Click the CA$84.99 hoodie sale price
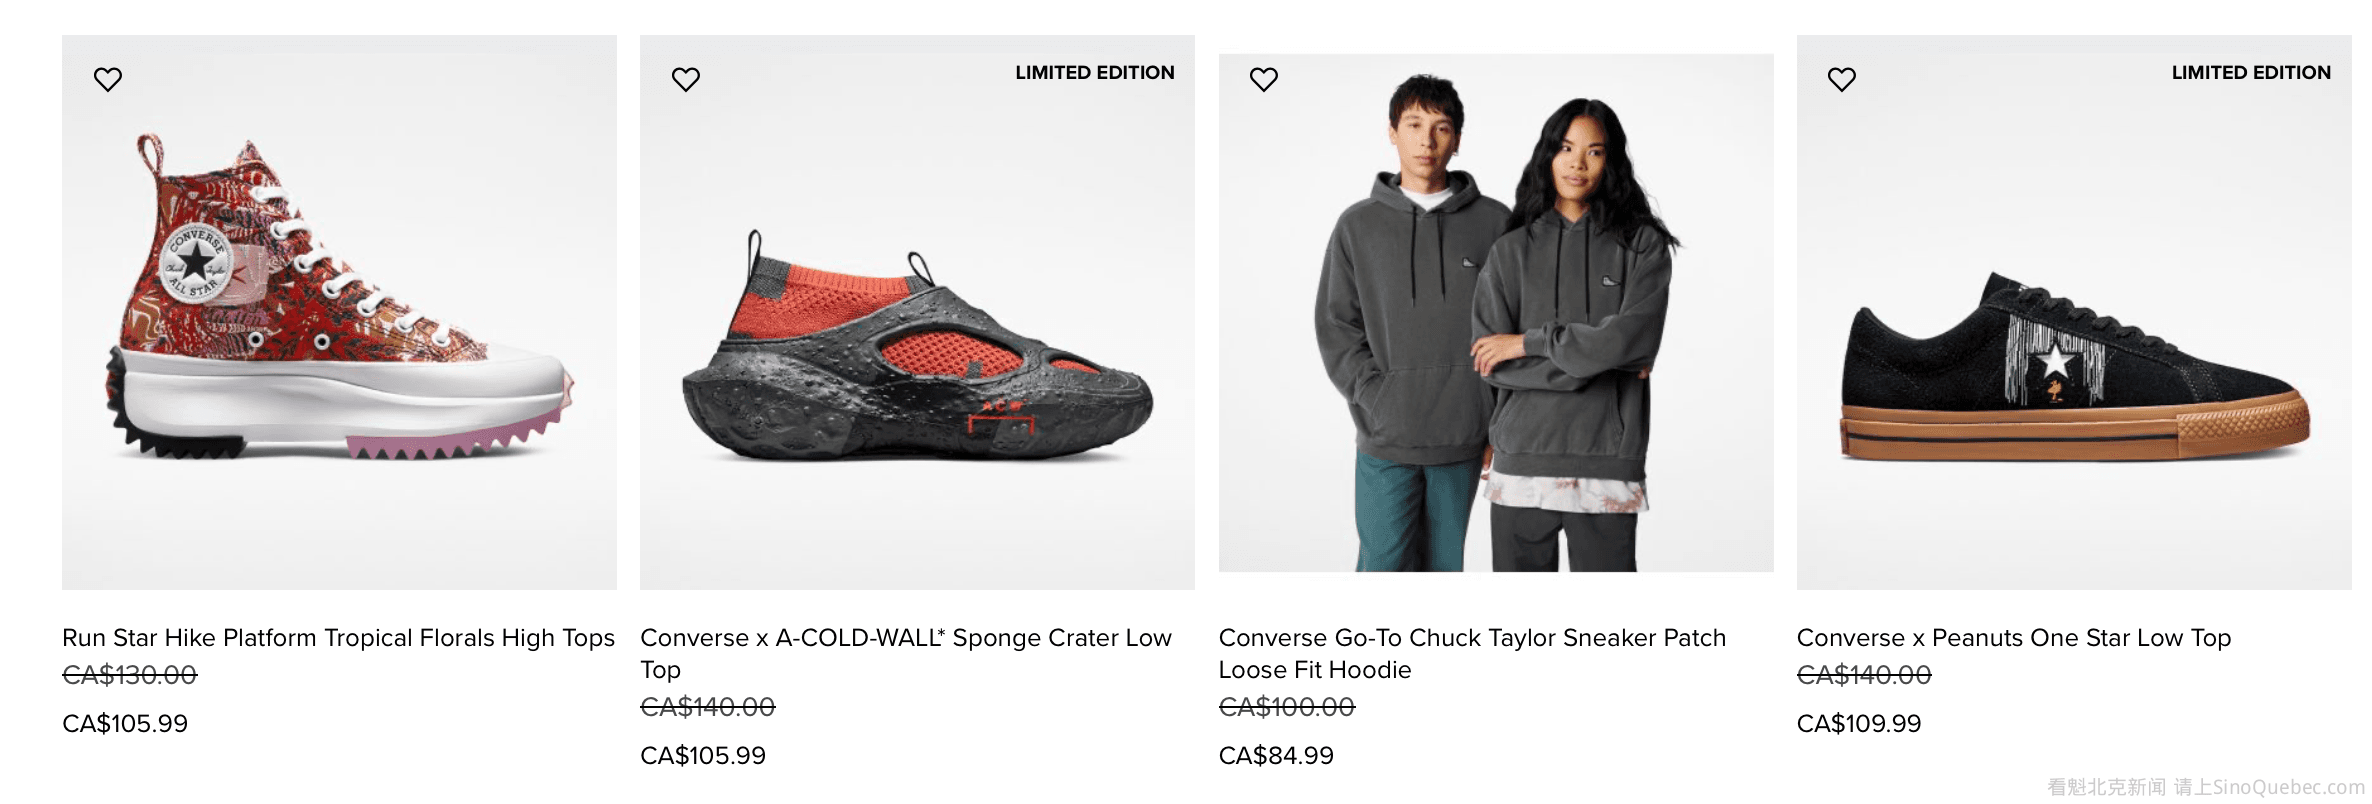This screenshot has height=804, width=2372. [x=1276, y=755]
